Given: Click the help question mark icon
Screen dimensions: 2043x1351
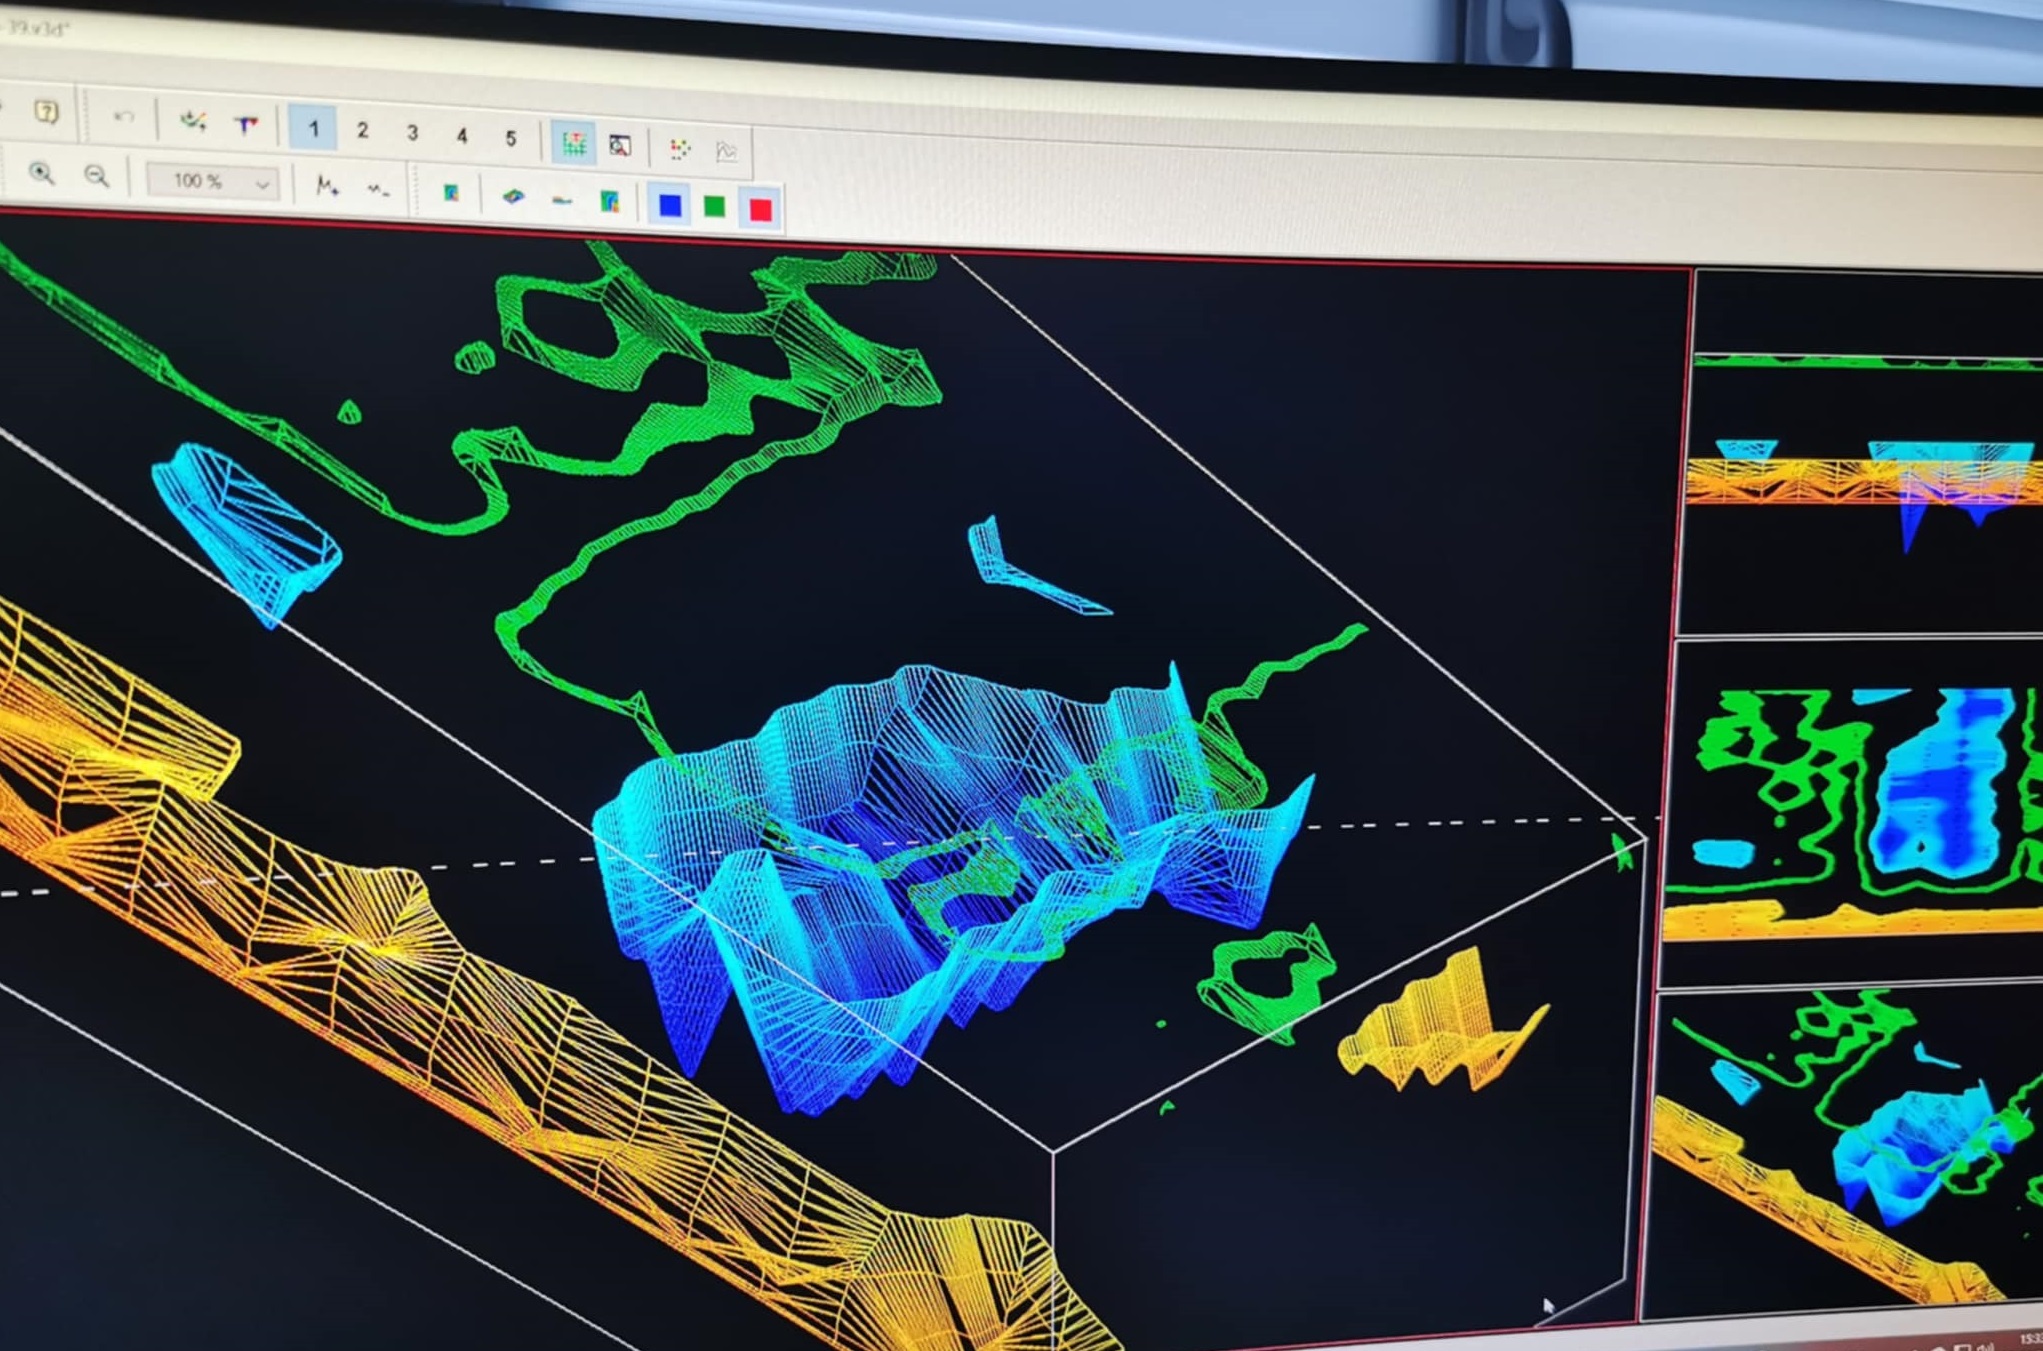Looking at the screenshot, I should point(46,111).
